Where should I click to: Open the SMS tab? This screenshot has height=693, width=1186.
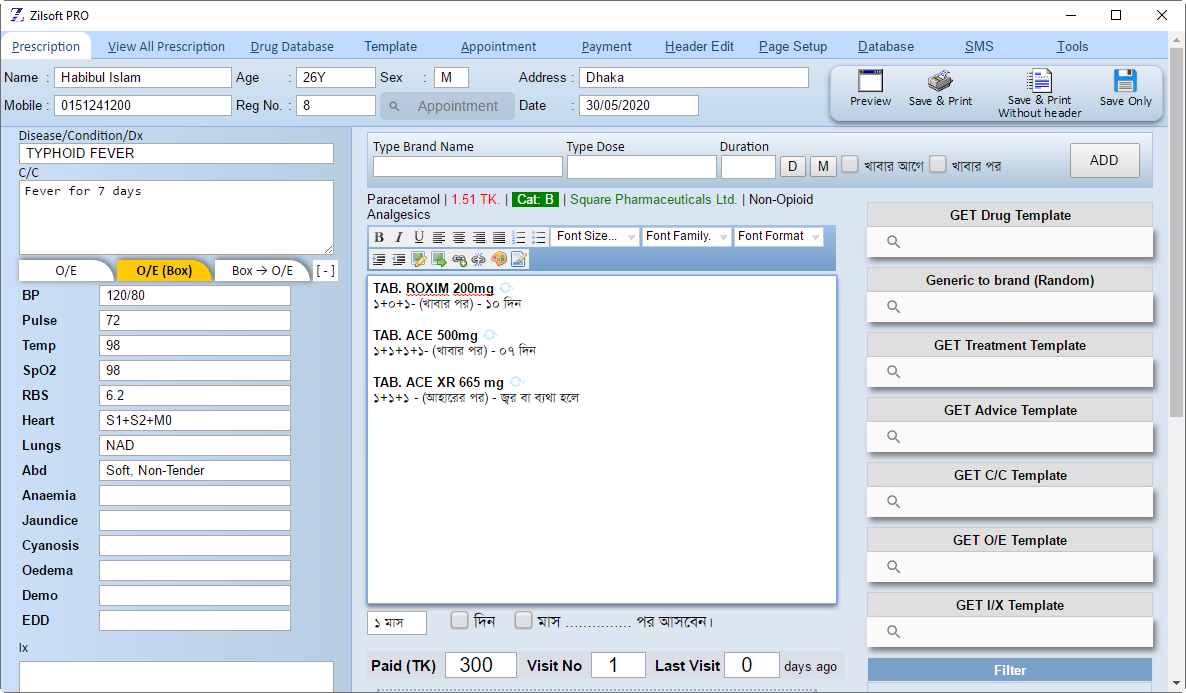(979, 47)
